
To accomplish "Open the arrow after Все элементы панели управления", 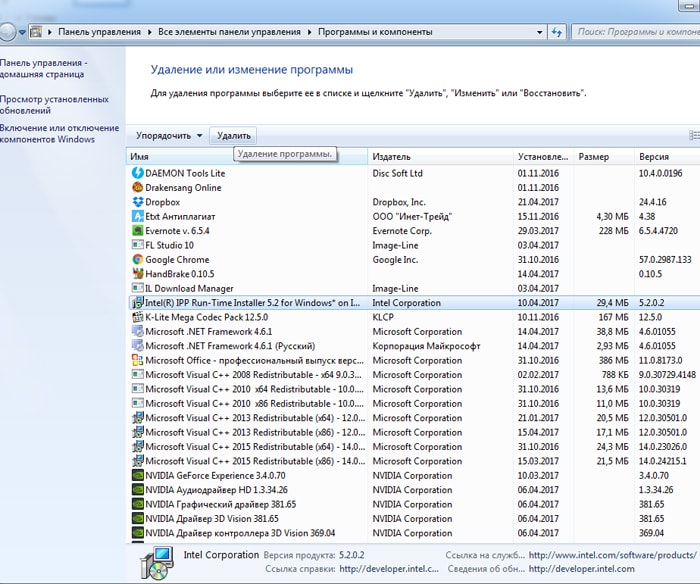I will (x=309, y=32).
